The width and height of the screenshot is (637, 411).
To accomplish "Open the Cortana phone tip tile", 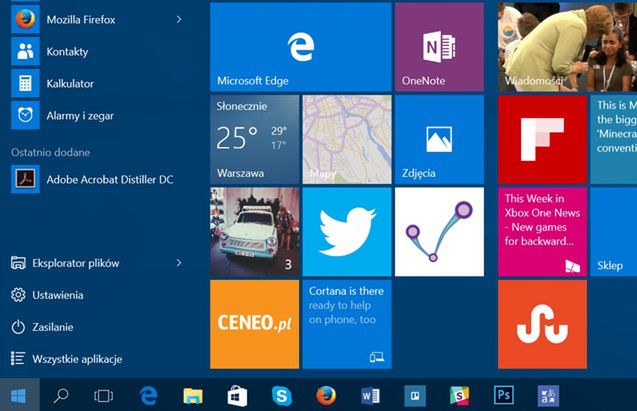I will point(347,324).
